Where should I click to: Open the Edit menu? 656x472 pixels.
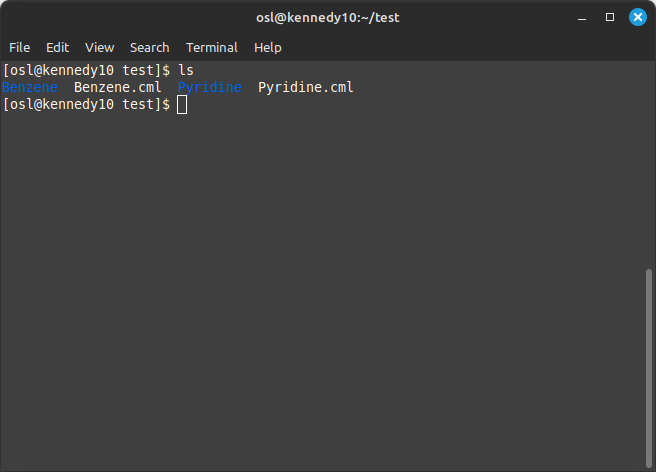[x=57, y=48]
